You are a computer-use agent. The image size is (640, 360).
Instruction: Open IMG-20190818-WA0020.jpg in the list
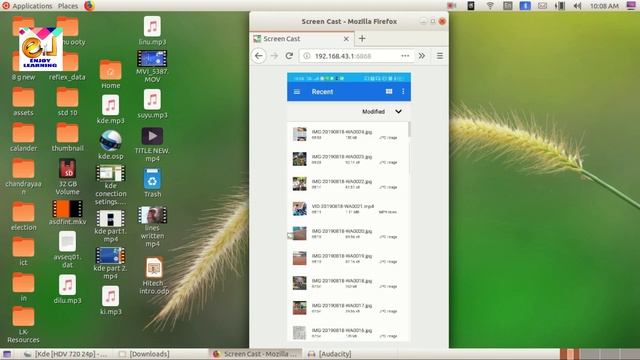tap(348, 234)
